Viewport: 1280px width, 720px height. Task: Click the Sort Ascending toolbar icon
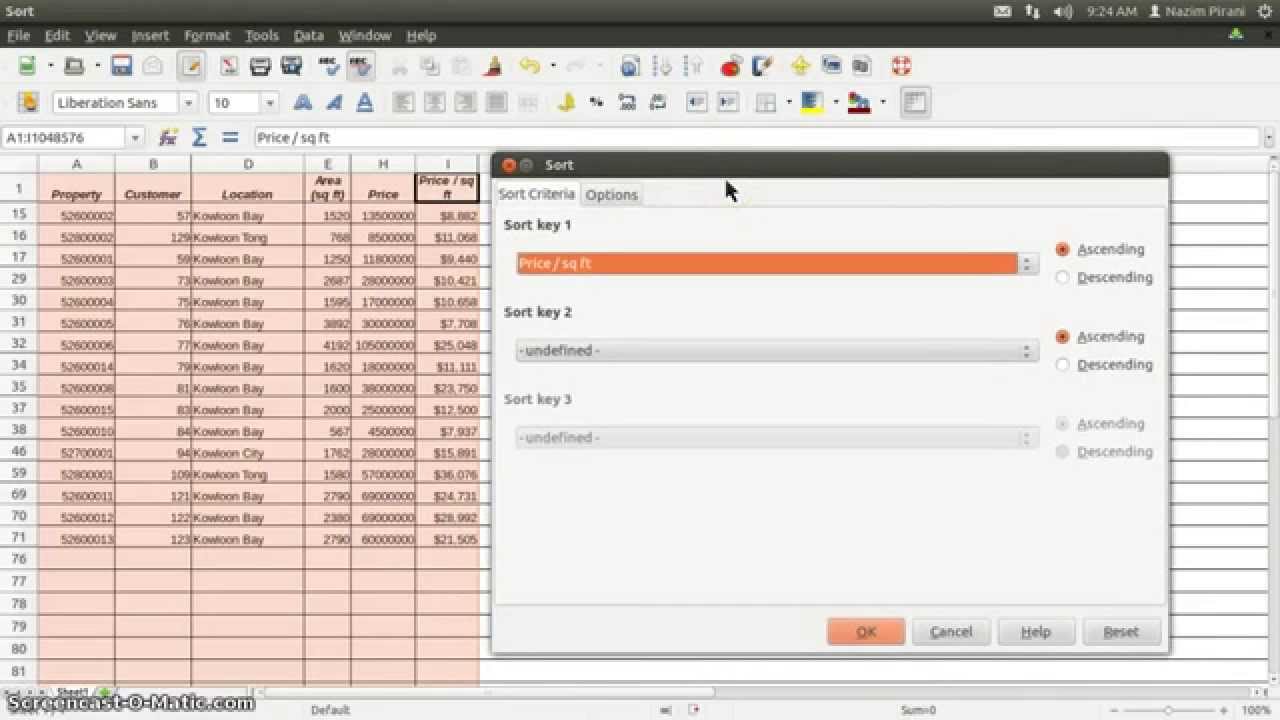661,67
